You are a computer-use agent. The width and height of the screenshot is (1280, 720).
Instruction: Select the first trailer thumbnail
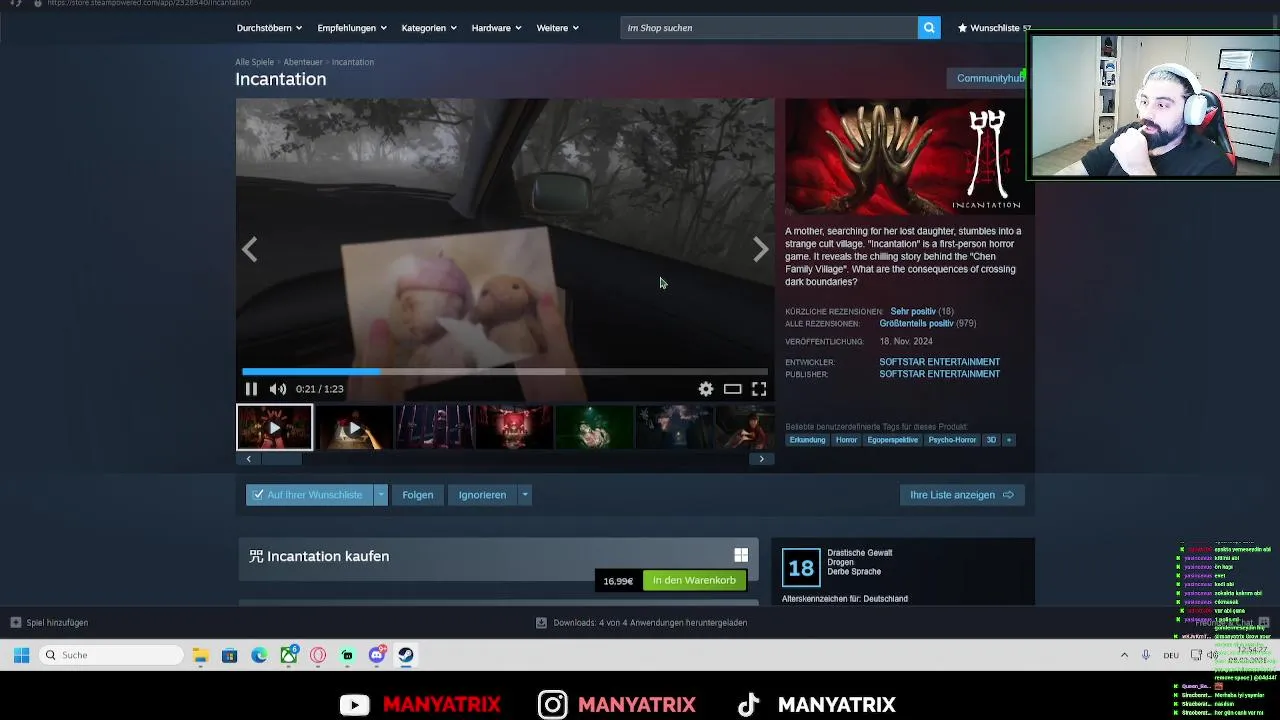click(x=275, y=427)
